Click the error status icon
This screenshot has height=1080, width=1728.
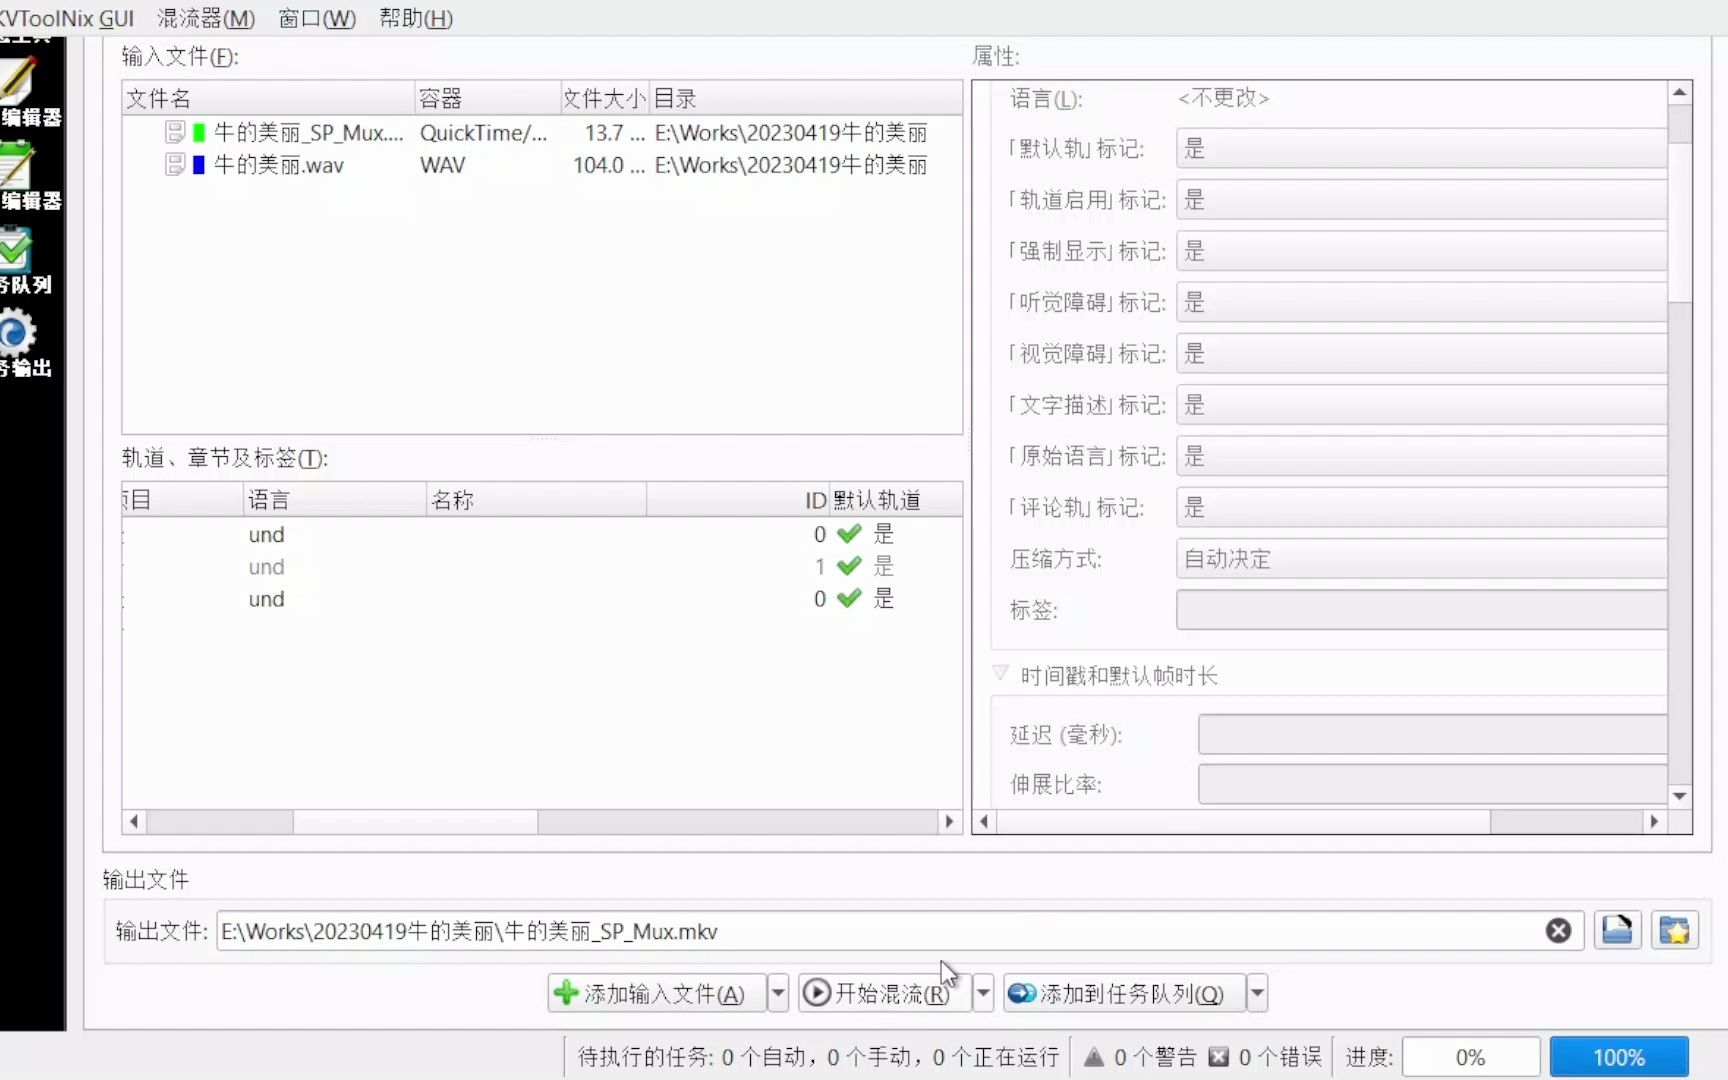tap(1218, 1057)
